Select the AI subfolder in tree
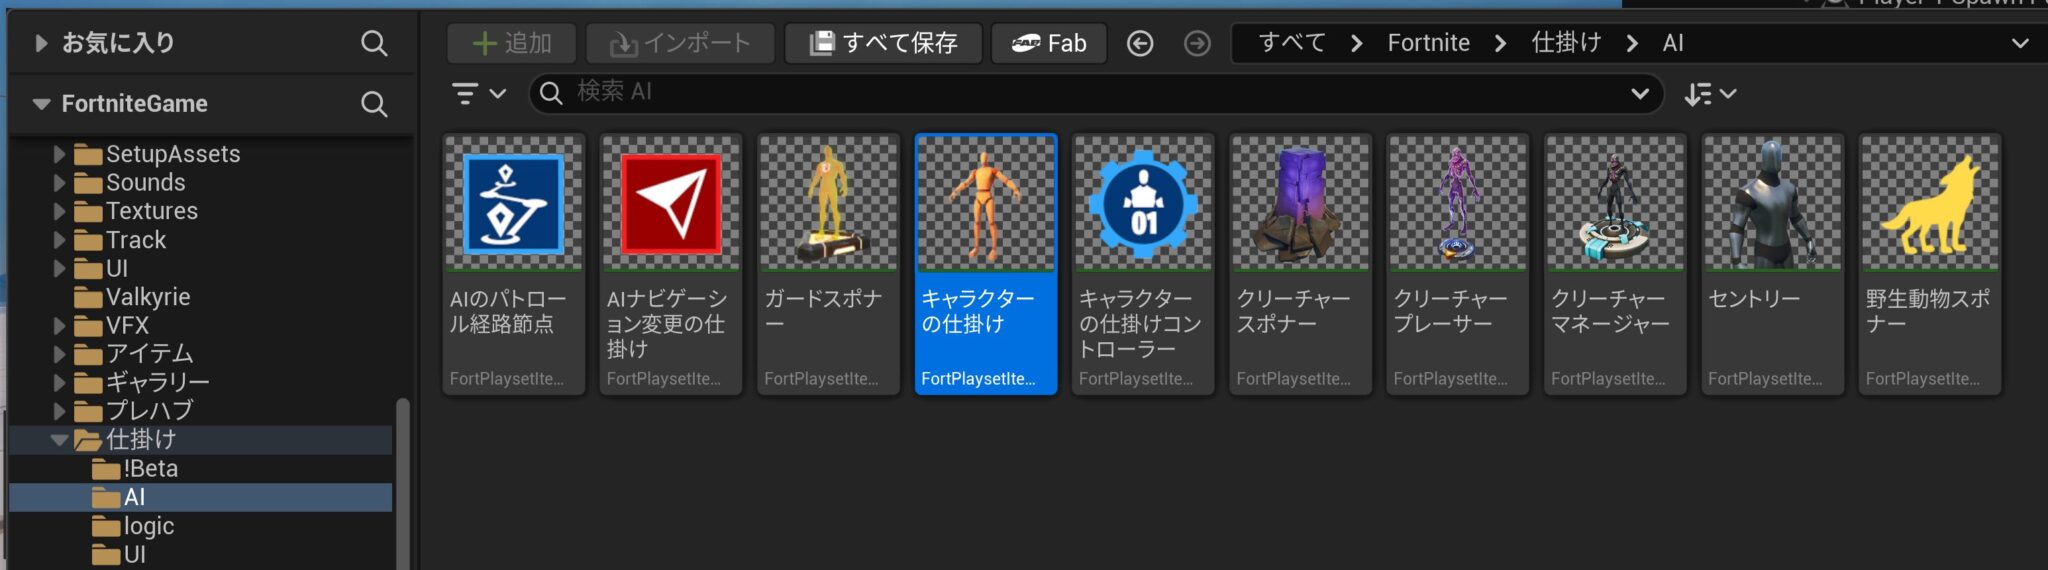 click(x=134, y=497)
